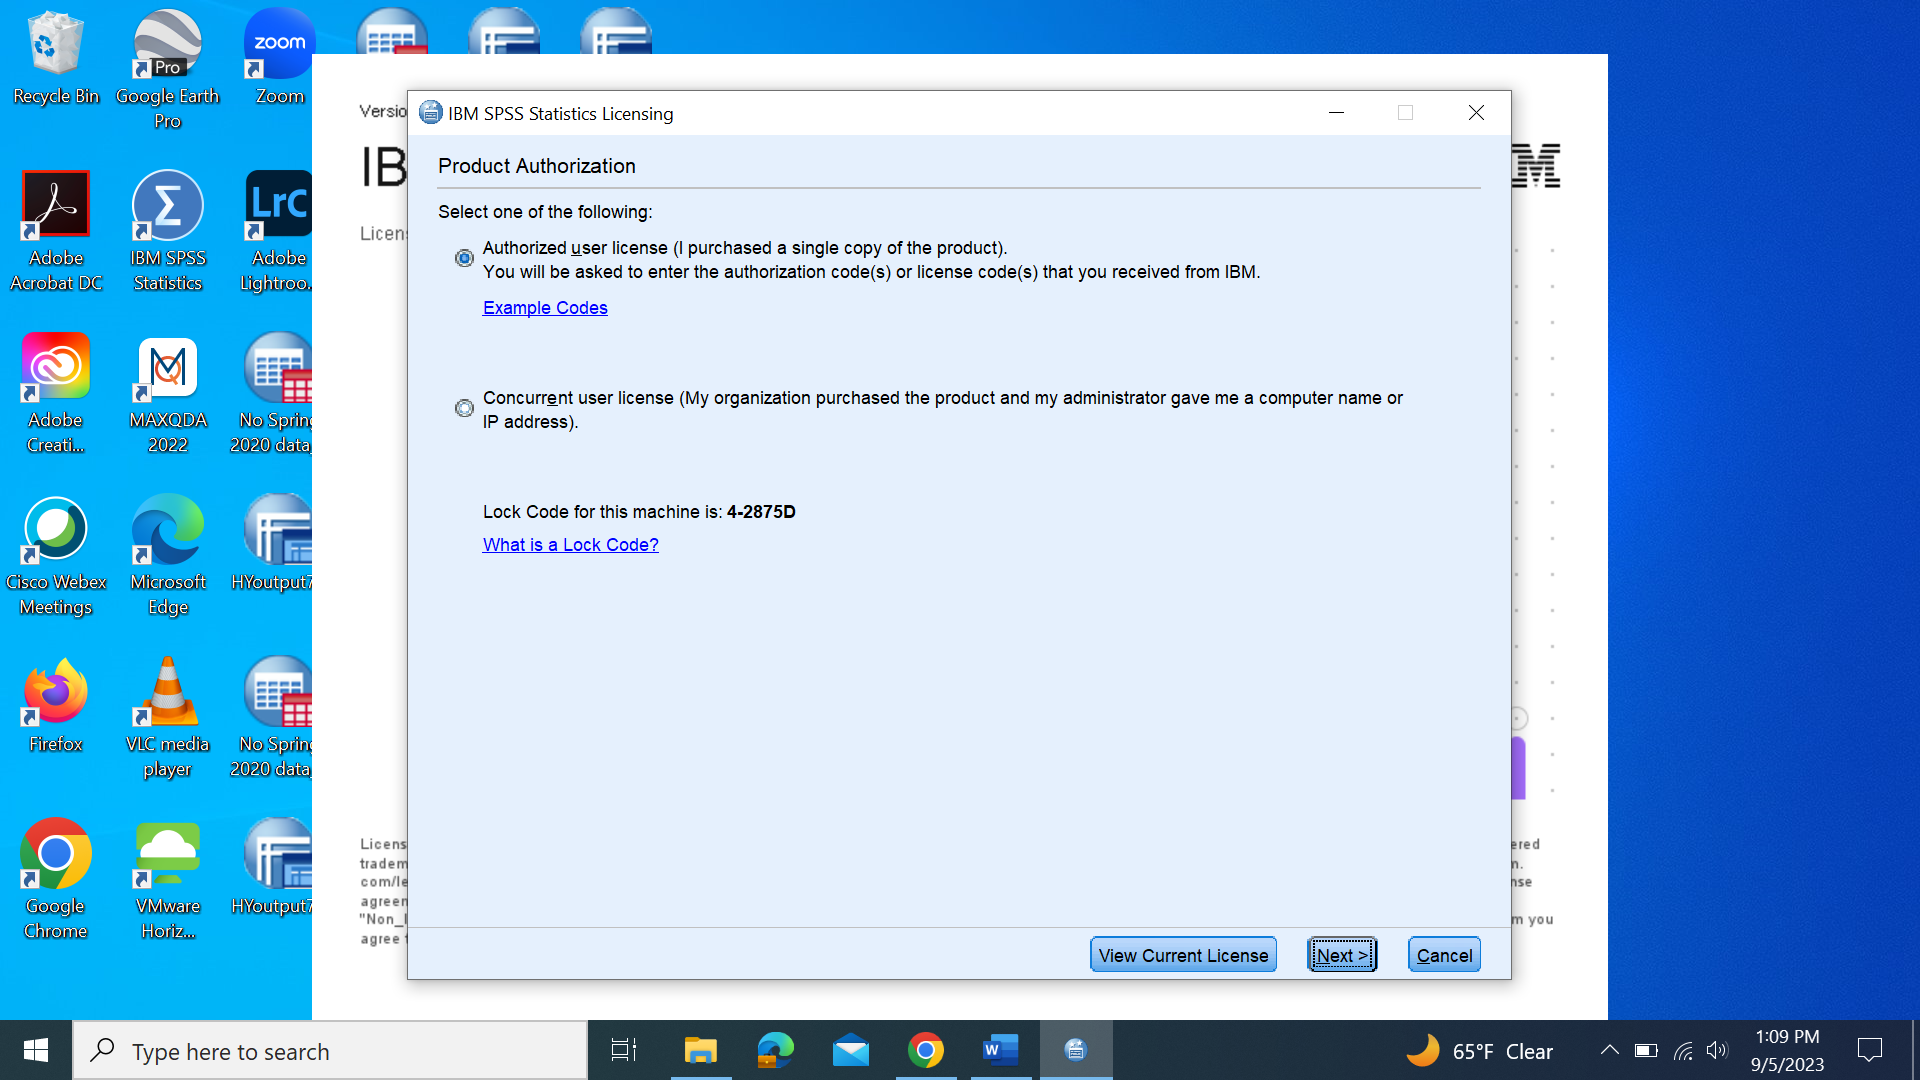Open the Example Codes link
Screen dimensions: 1920x1080
coord(545,308)
